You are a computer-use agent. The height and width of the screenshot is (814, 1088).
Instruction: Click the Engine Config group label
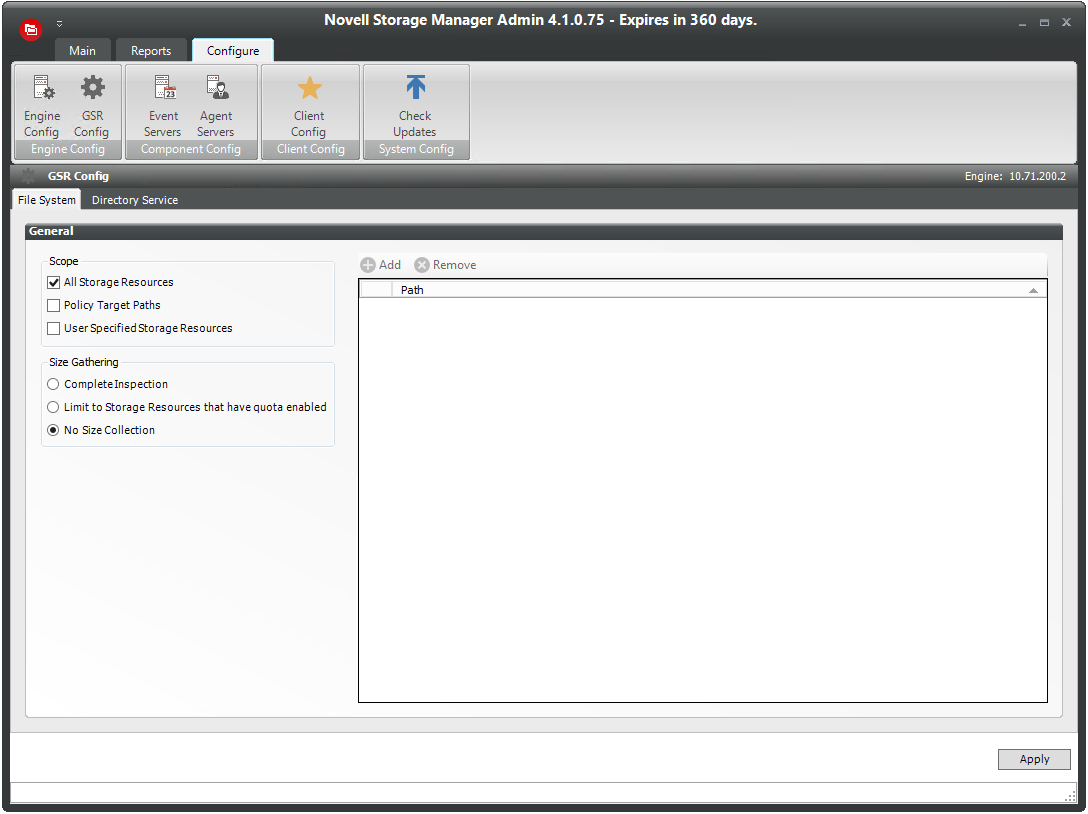[68, 149]
